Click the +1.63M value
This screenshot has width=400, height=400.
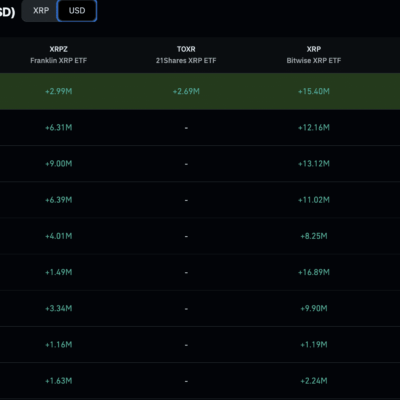click(x=59, y=381)
